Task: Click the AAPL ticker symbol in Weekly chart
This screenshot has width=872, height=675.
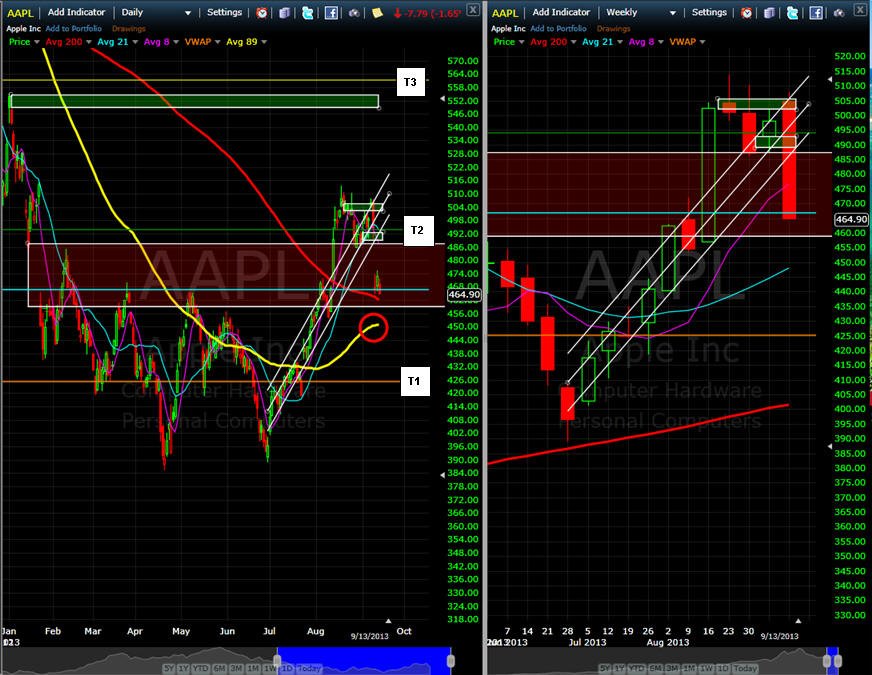Action: tap(505, 13)
